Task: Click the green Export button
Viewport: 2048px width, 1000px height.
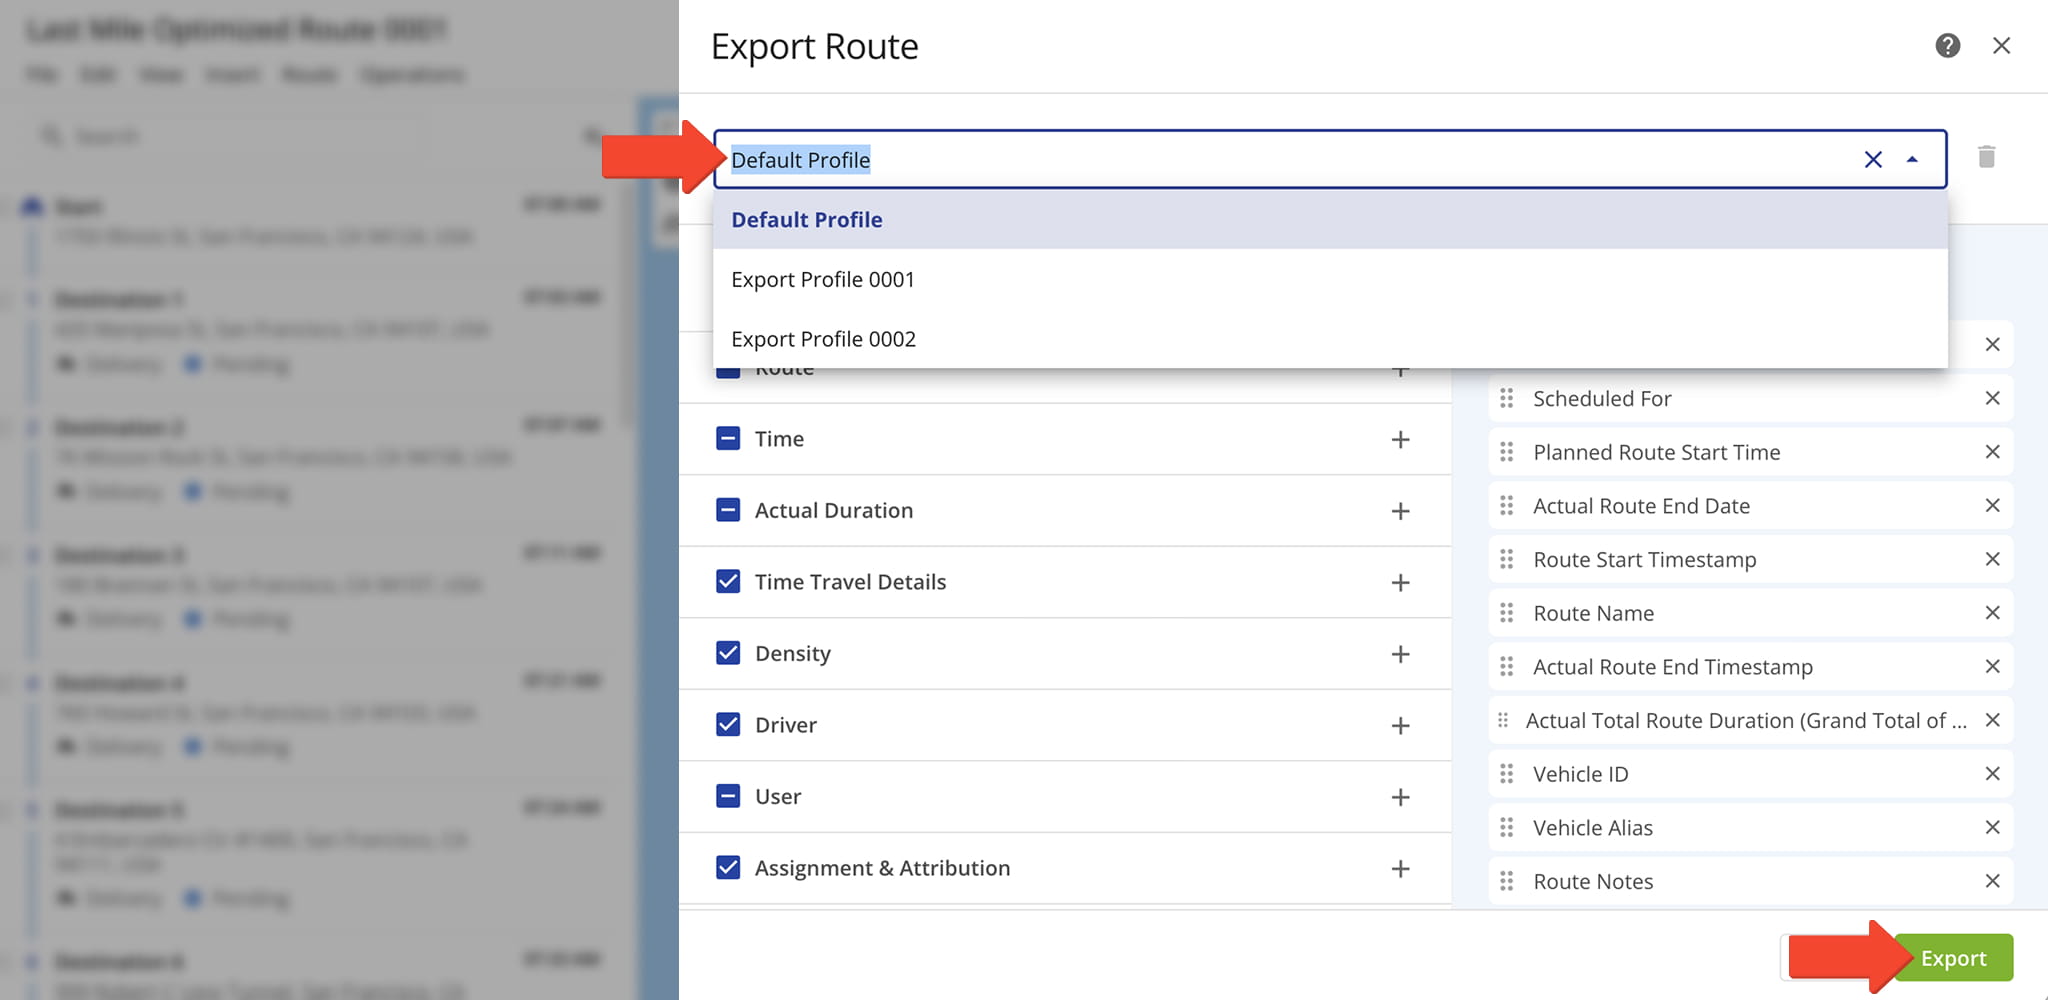Action: 1953,958
